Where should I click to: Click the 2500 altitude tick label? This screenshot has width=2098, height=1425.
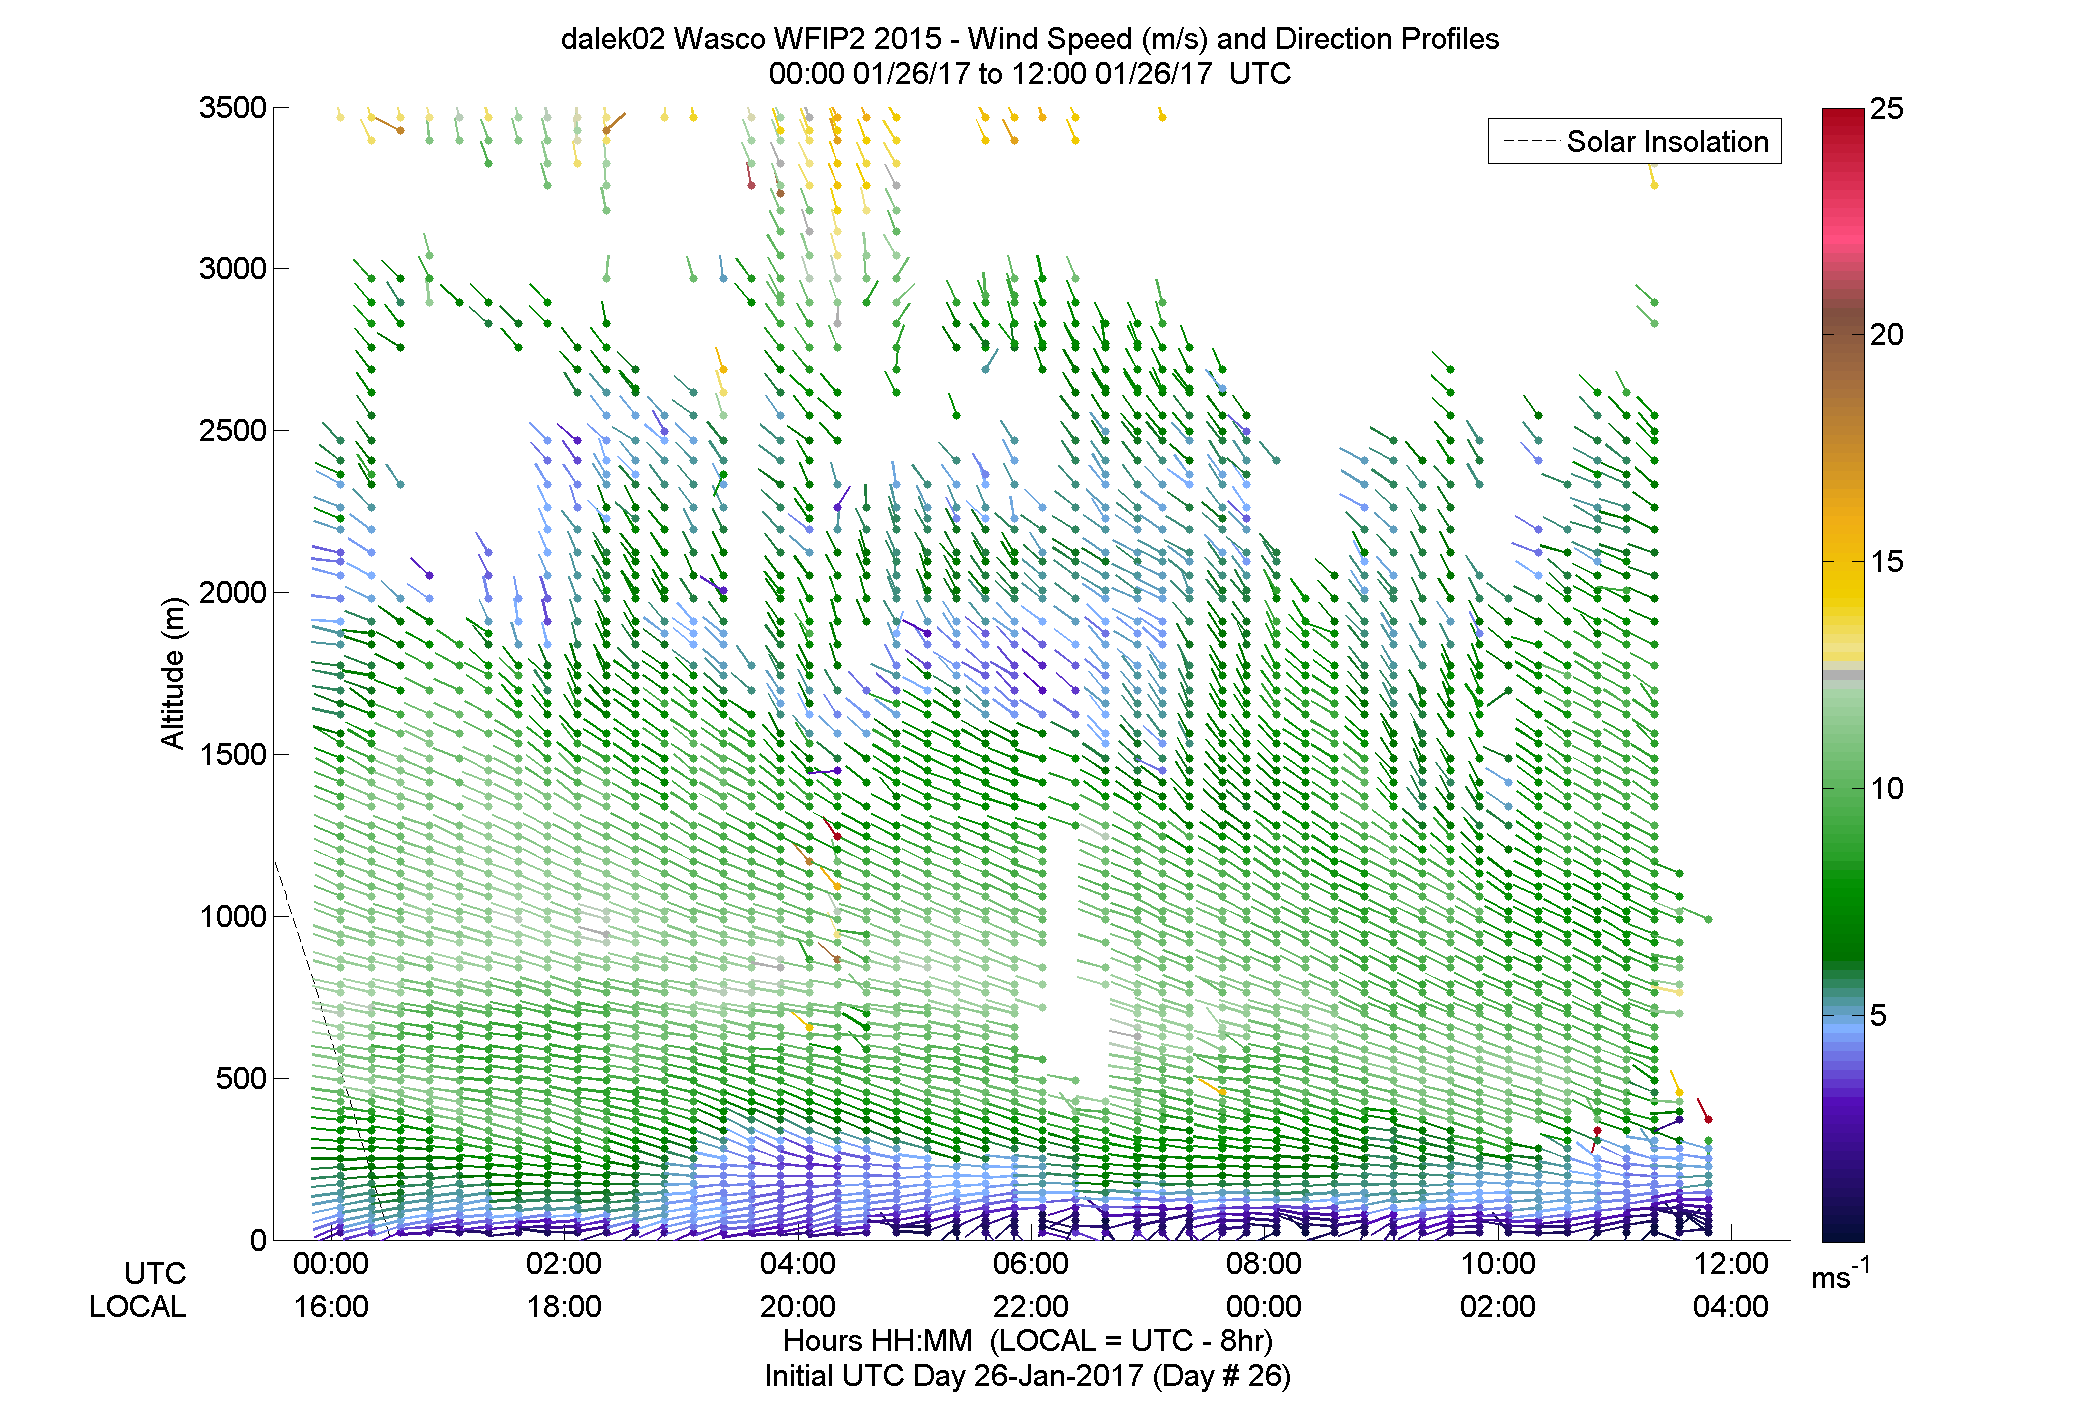click(x=233, y=431)
